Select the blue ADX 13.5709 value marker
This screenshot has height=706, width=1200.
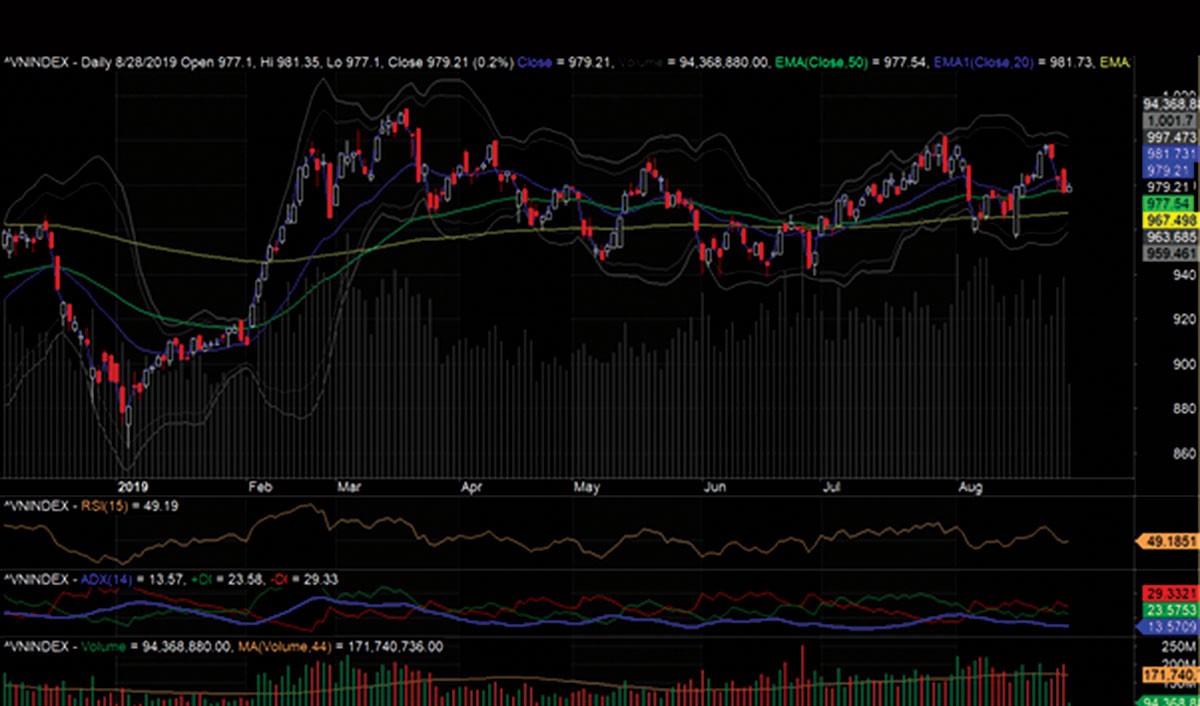pos(1170,627)
